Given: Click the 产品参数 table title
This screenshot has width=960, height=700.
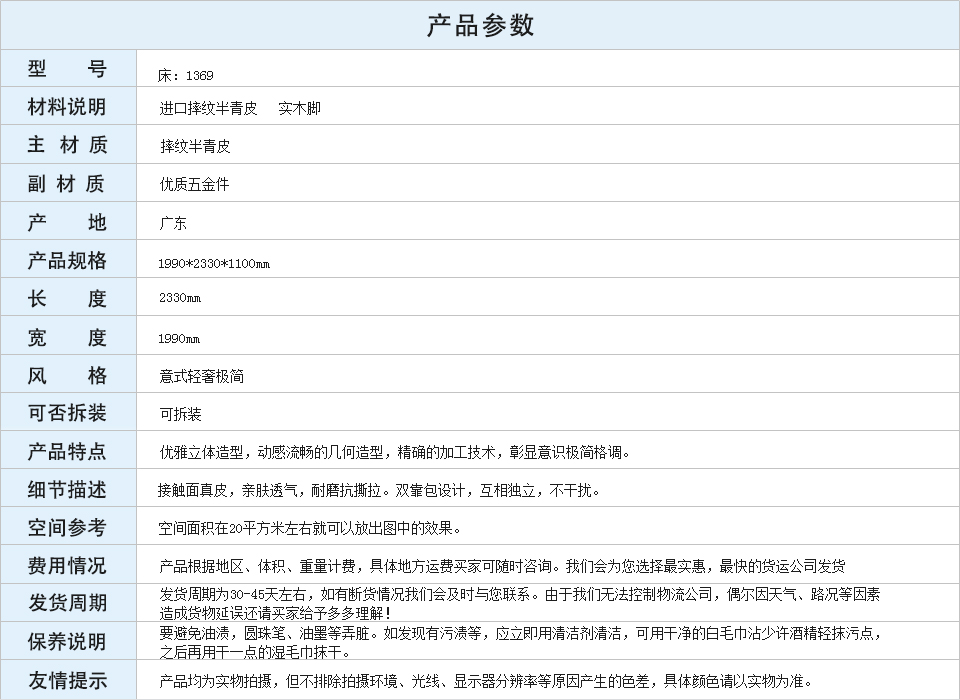Looking at the screenshot, I should (x=480, y=26).
